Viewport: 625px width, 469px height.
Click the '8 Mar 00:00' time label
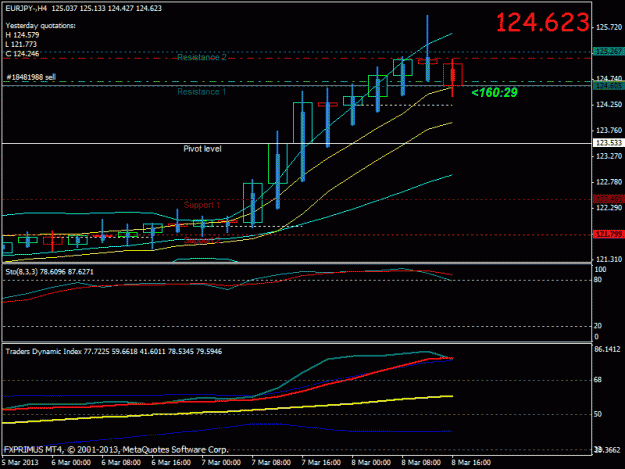click(371, 463)
